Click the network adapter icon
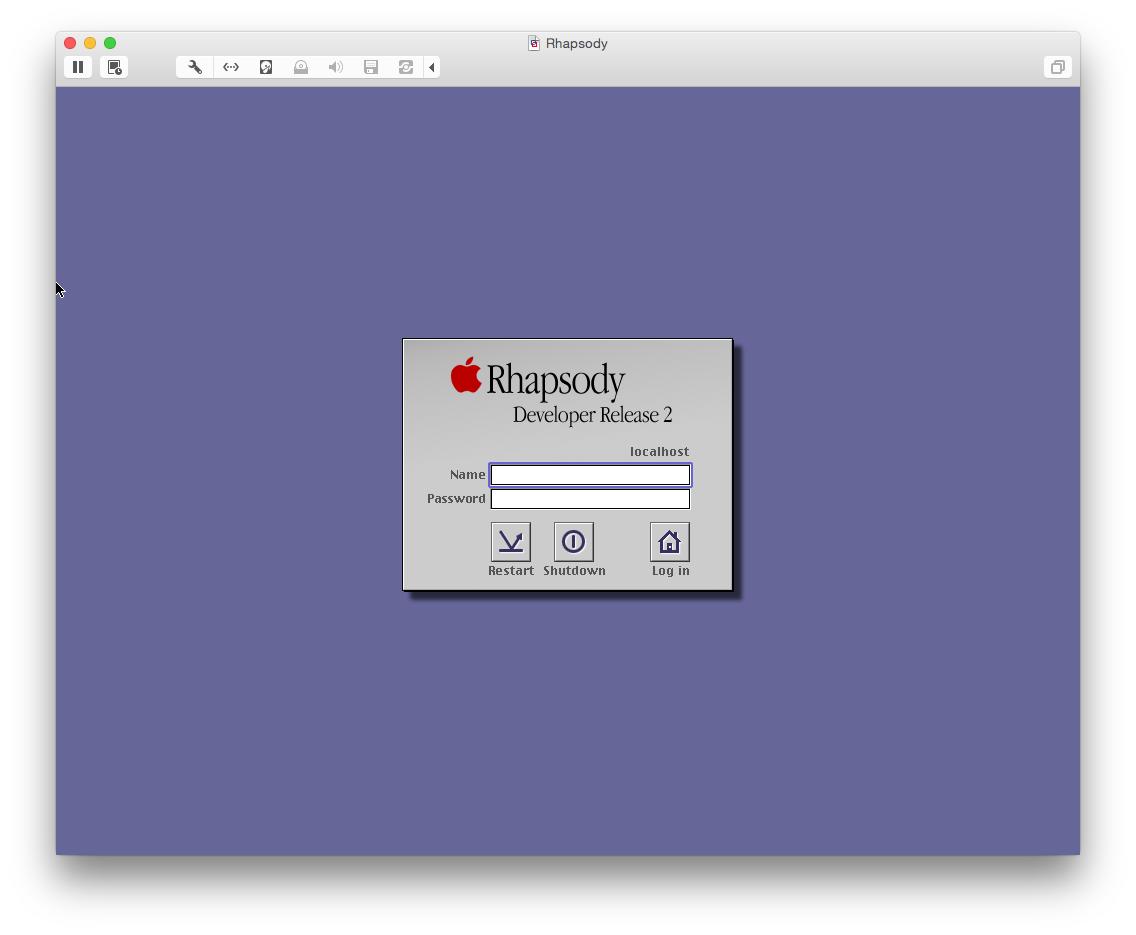 click(x=230, y=67)
